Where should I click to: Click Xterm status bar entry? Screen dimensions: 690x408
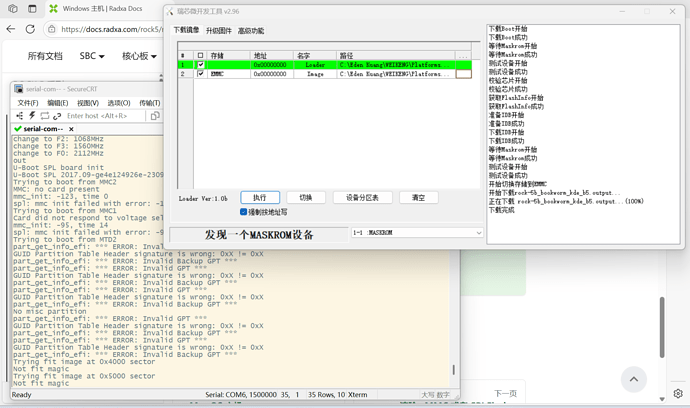click(x=357, y=395)
